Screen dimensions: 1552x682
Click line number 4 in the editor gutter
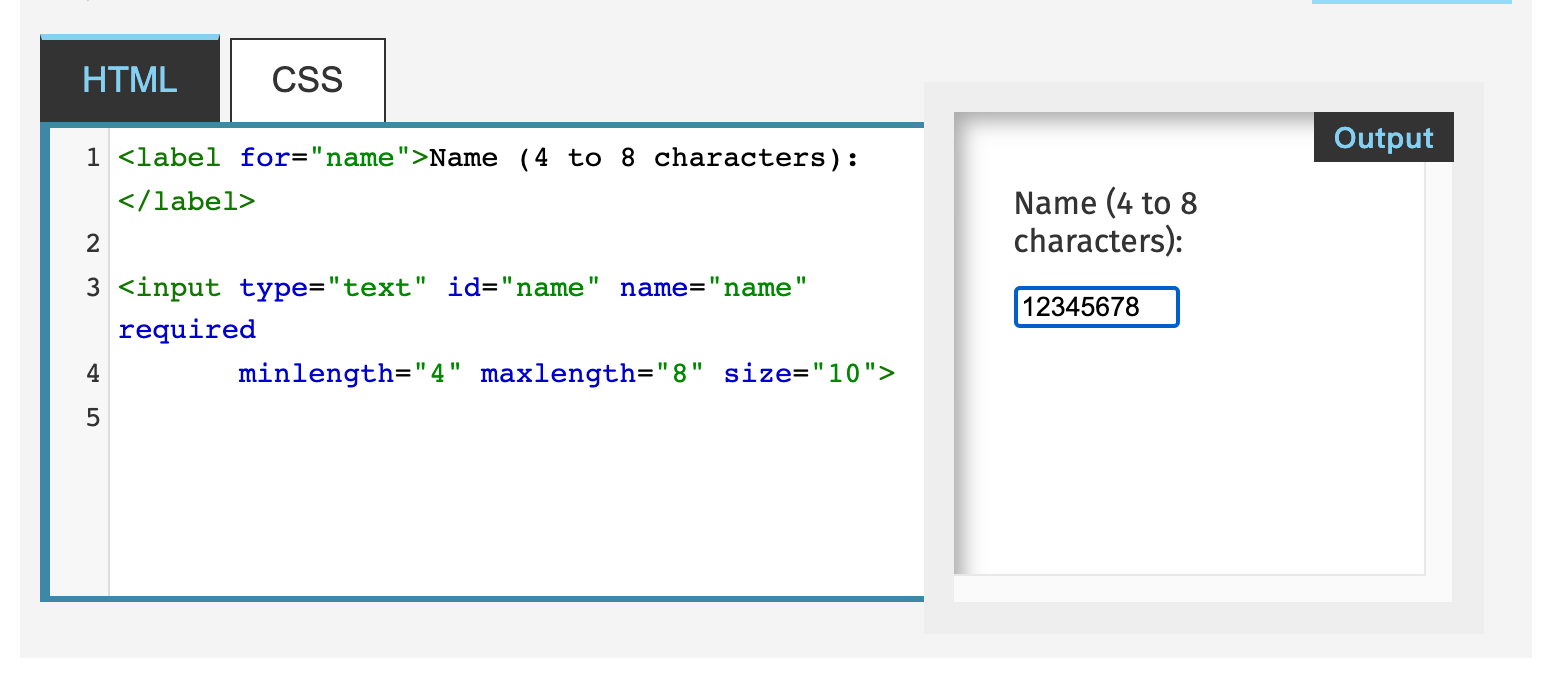point(93,374)
